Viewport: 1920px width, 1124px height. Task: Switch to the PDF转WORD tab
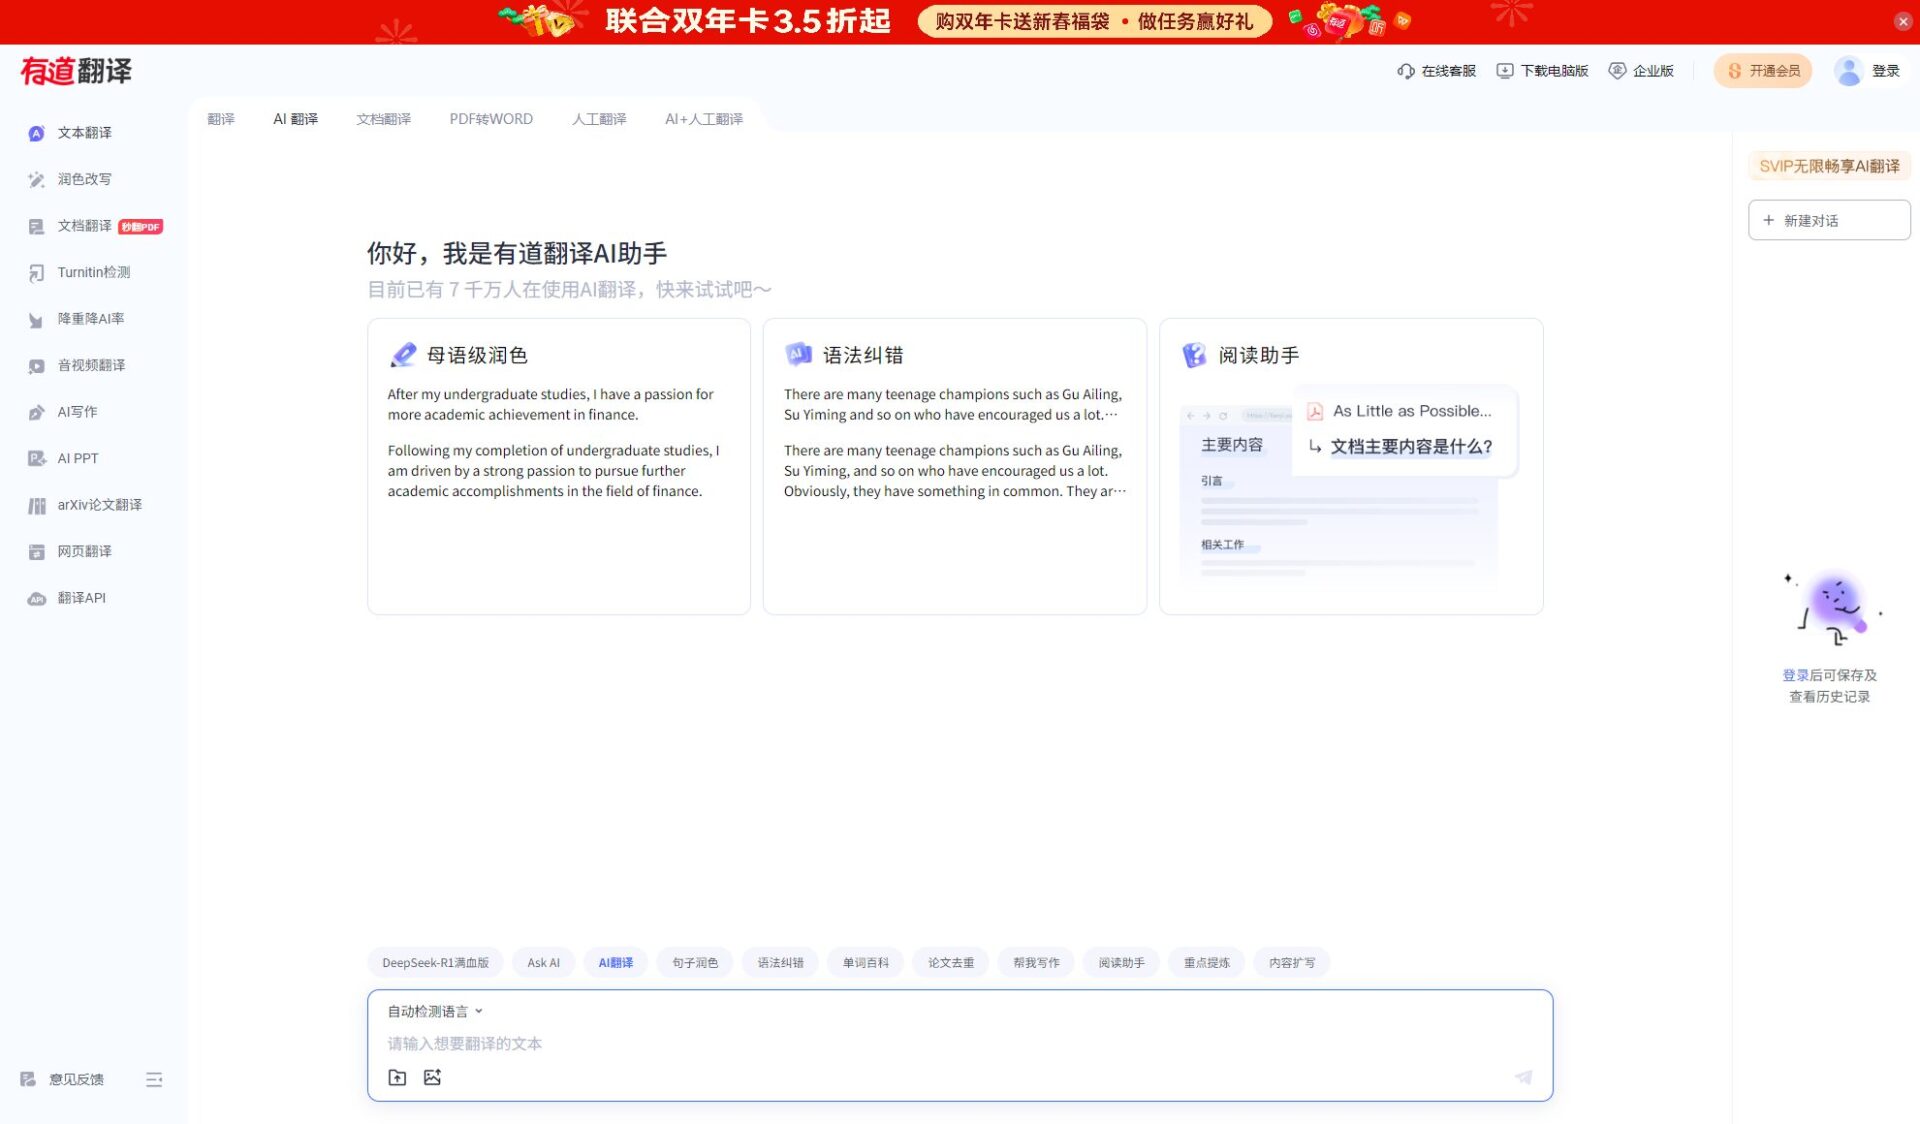[491, 118]
